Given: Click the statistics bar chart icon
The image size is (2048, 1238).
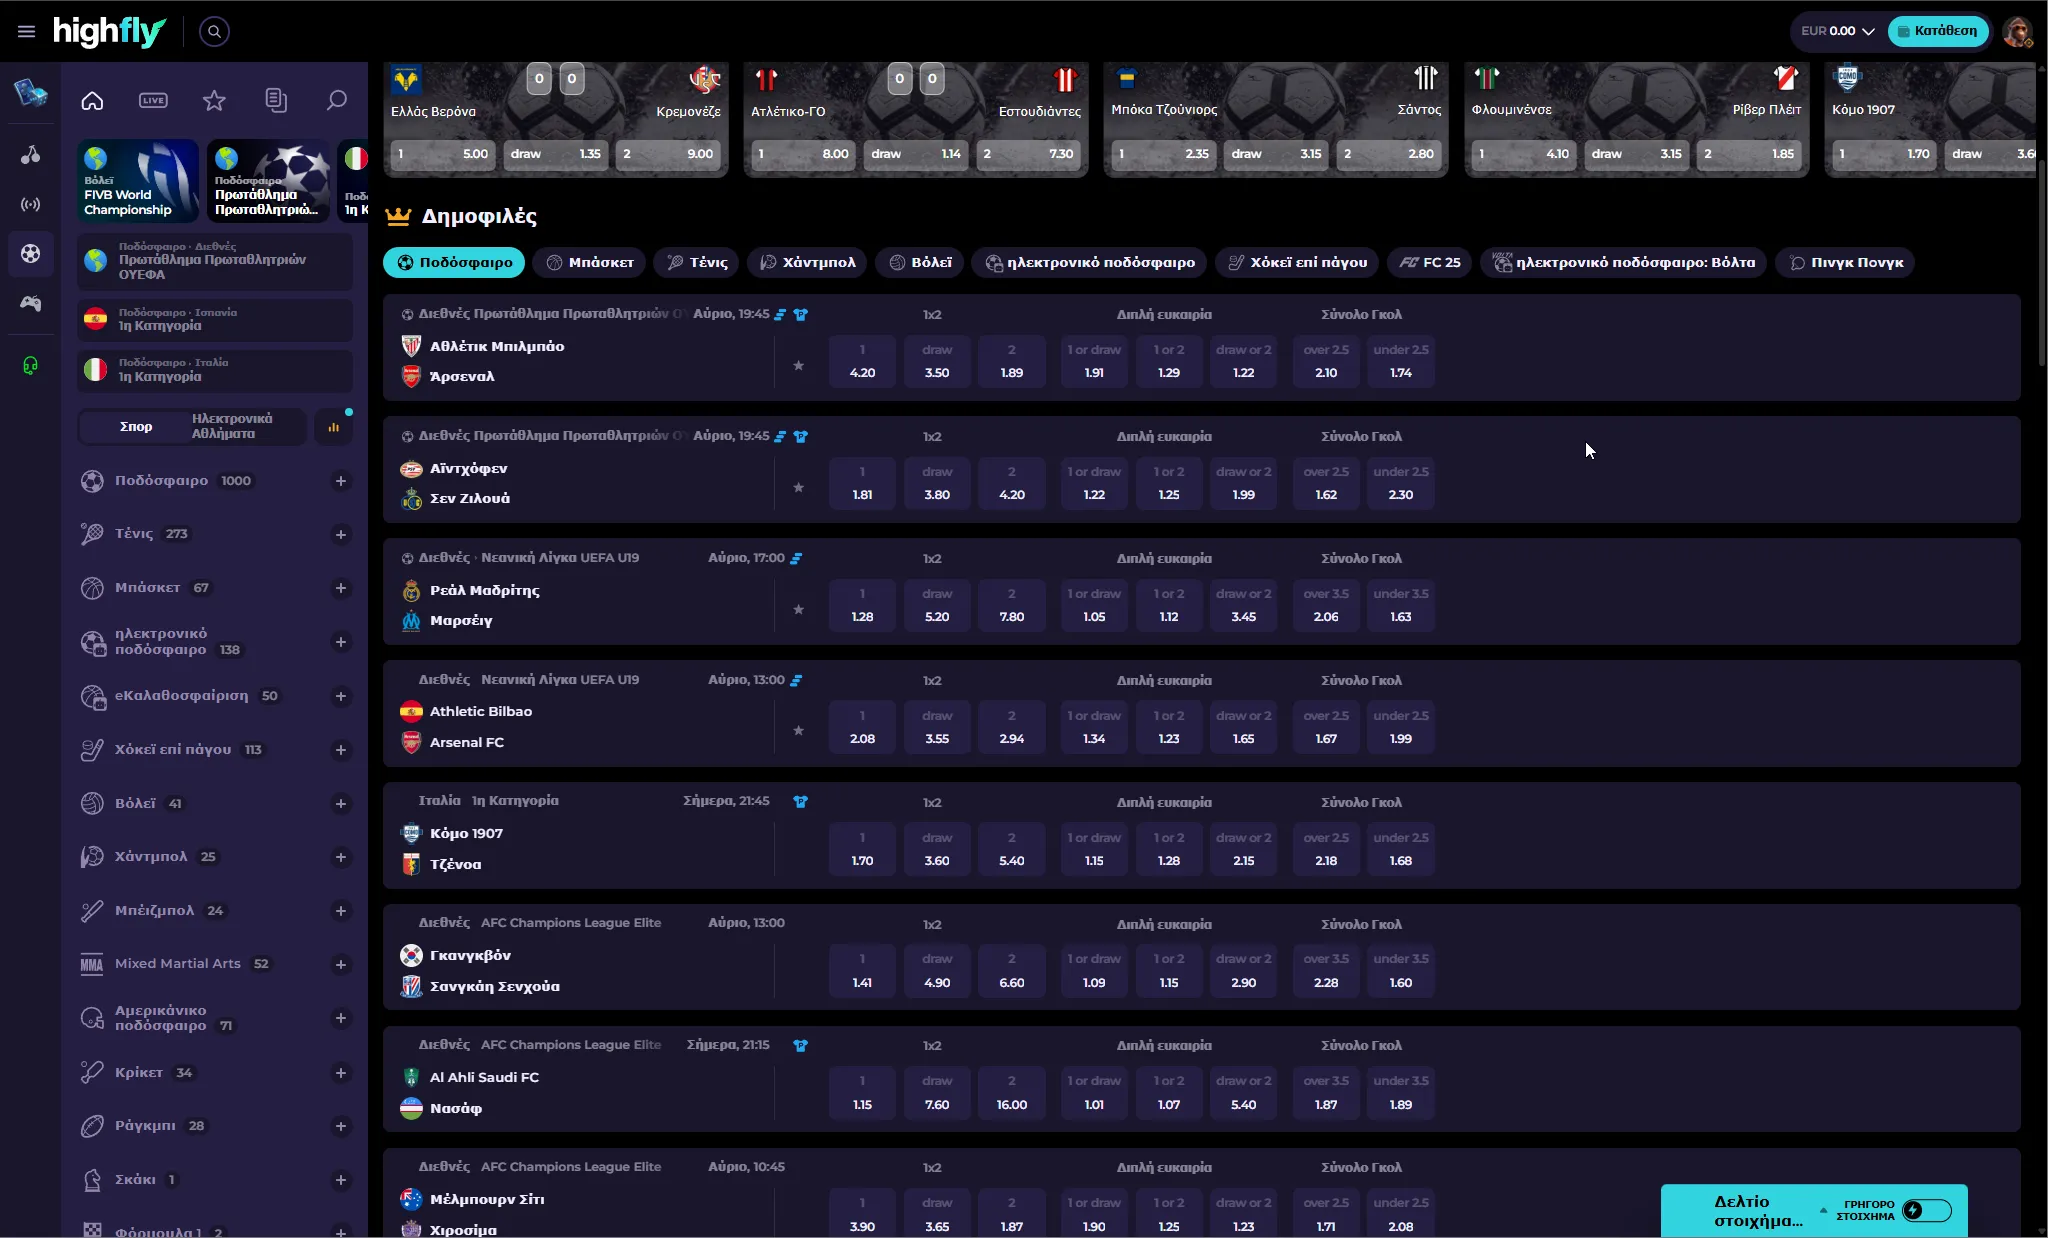Looking at the screenshot, I should [x=333, y=427].
